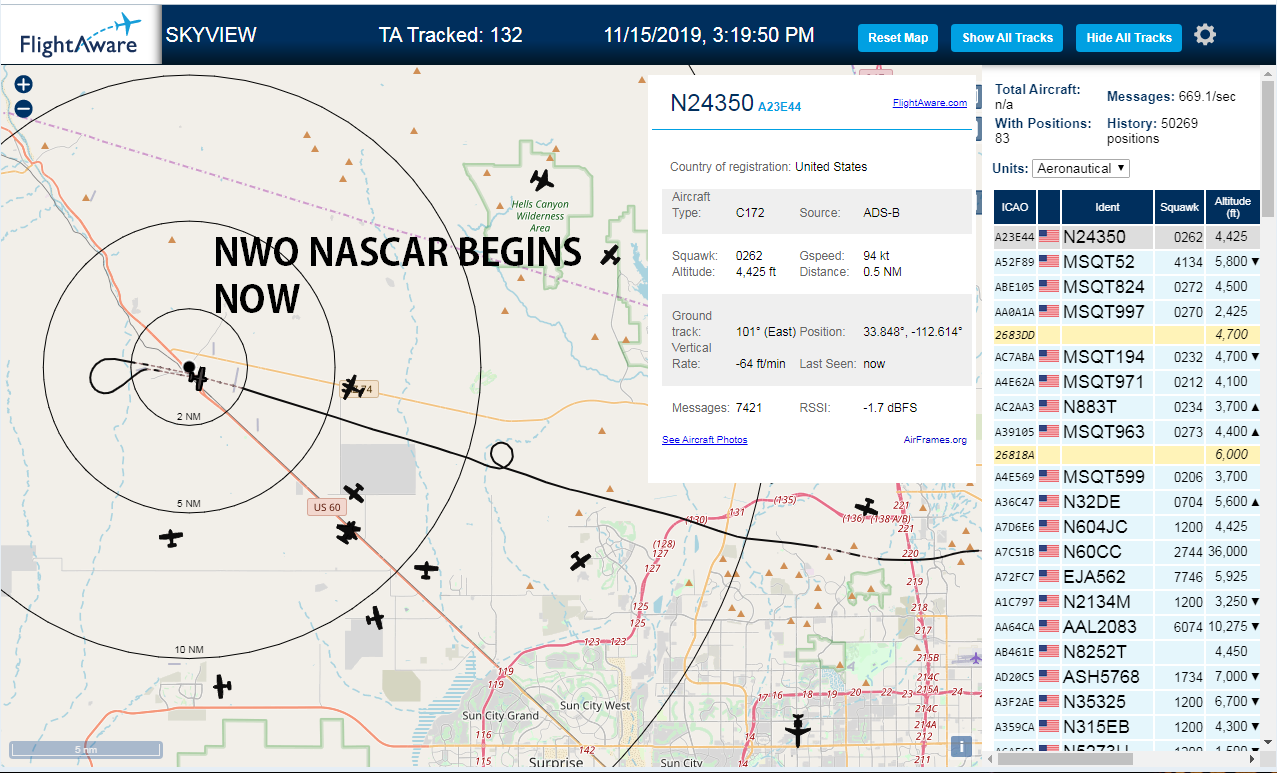The height and width of the screenshot is (773, 1277).
Task: Select MSQT599 aircraft row
Action: (1127, 477)
